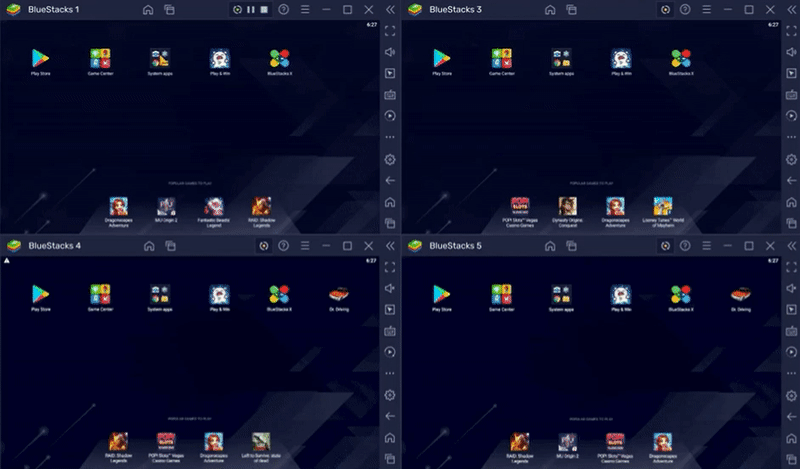Click the volume icon in BlueStacks 3 sidebar
The image size is (800, 469).
[791, 52]
